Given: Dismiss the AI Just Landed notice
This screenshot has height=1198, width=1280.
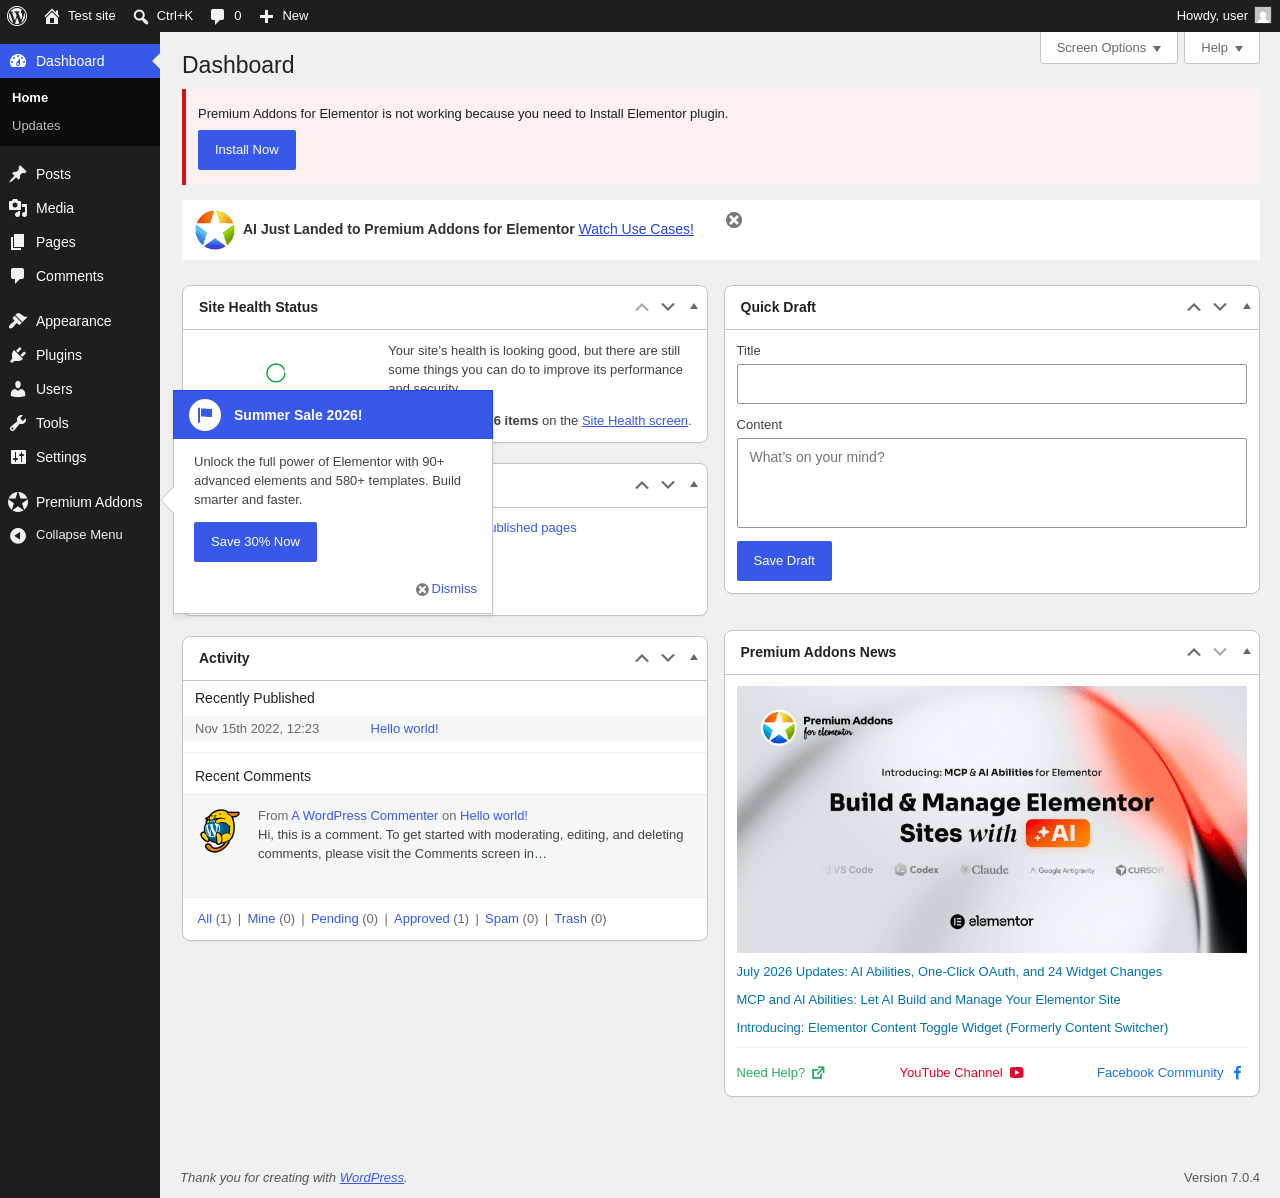Looking at the screenshot, I should (734, 220).
